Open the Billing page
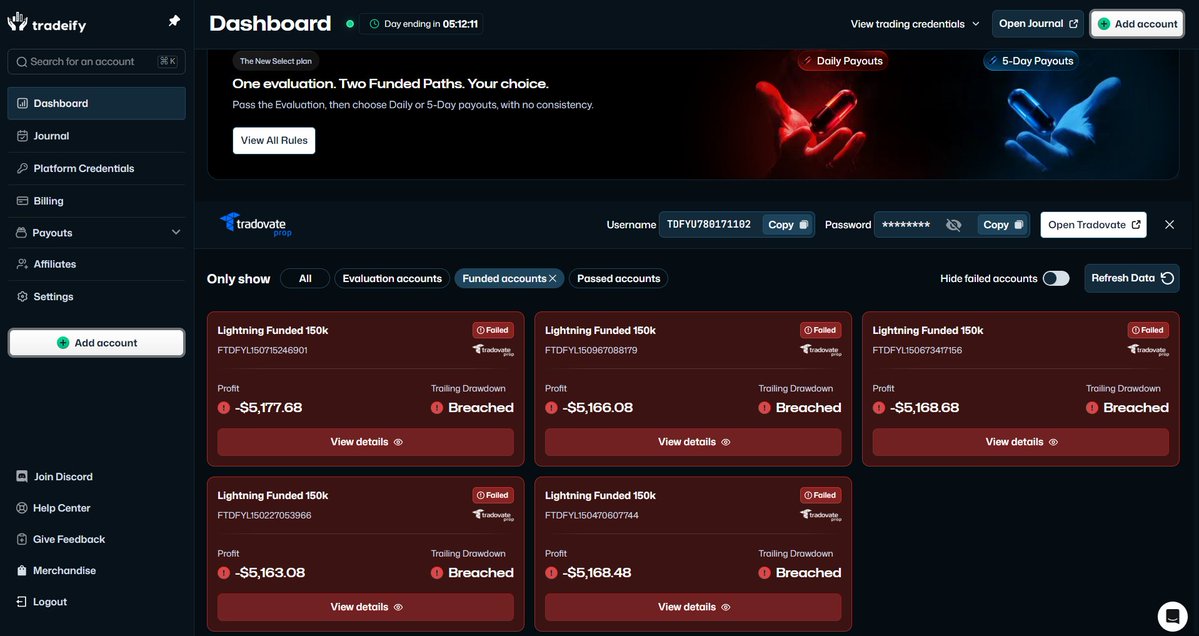1199x636 pixels. click(x=96, y=201)
